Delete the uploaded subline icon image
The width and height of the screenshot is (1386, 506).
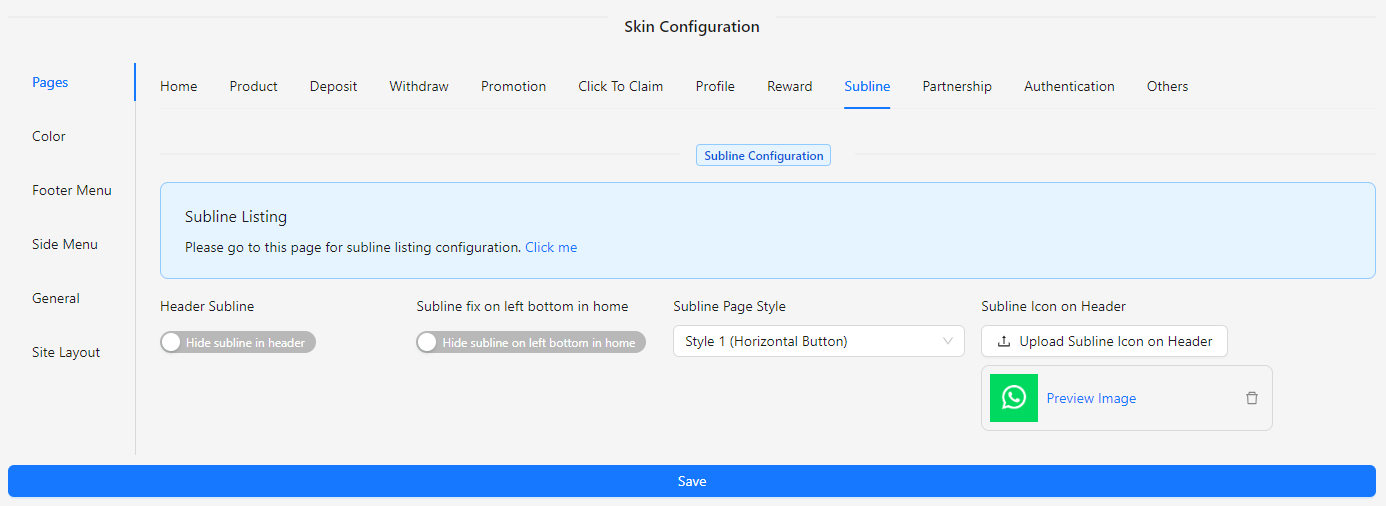[x=1252, y=398]
